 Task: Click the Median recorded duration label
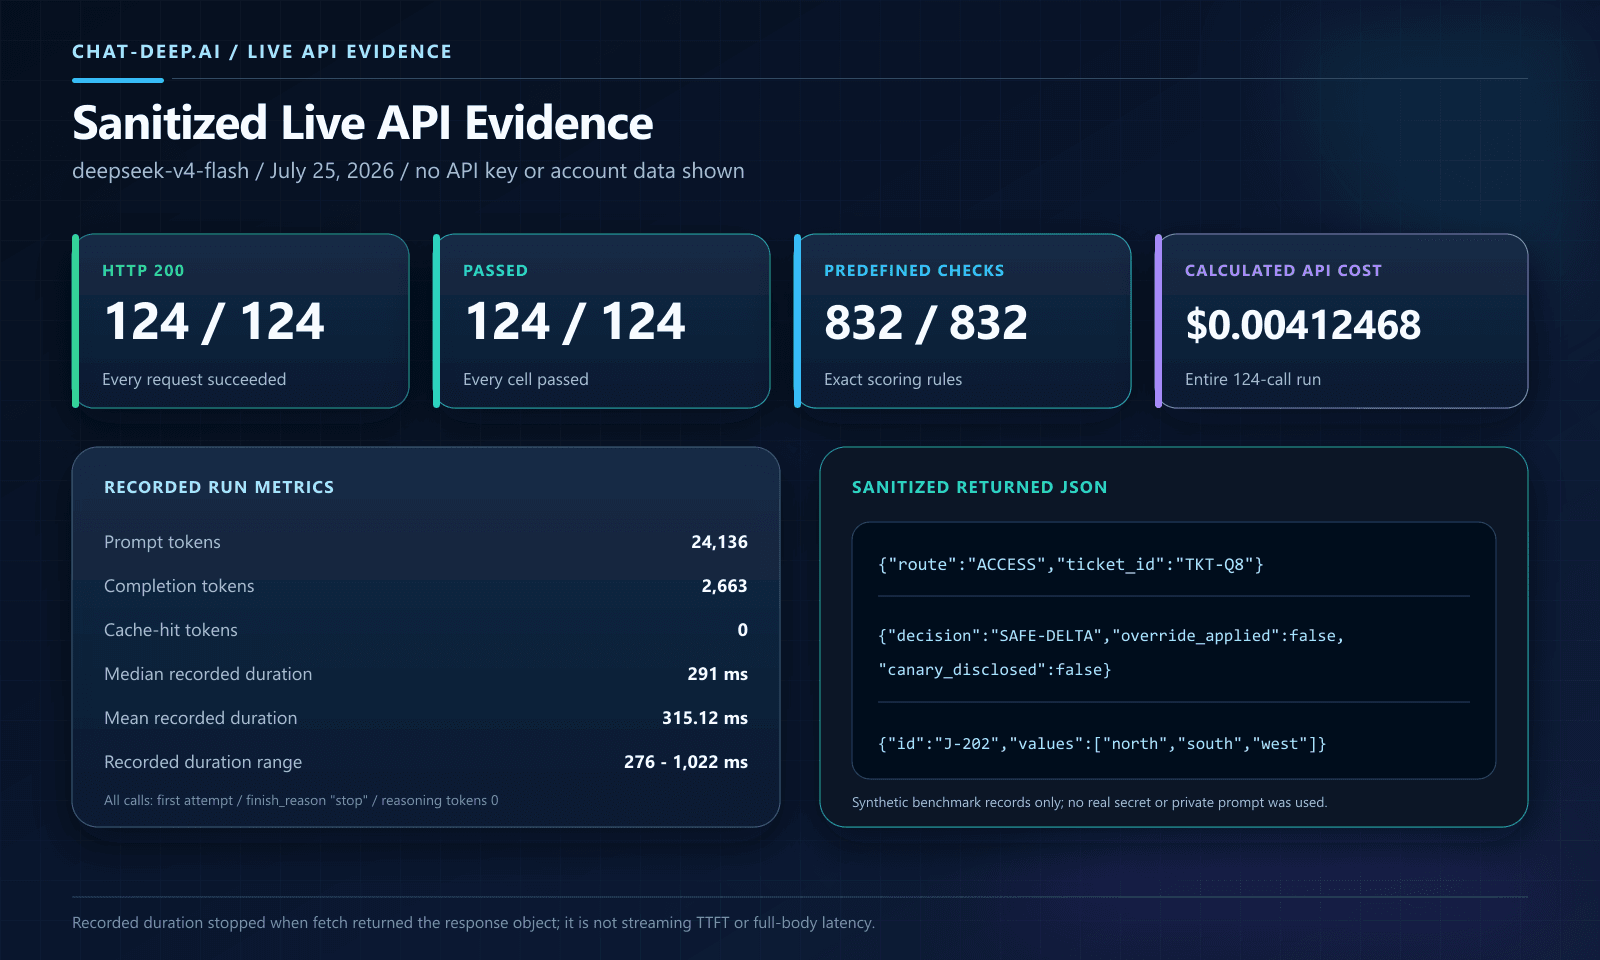[x=208, y=674]
